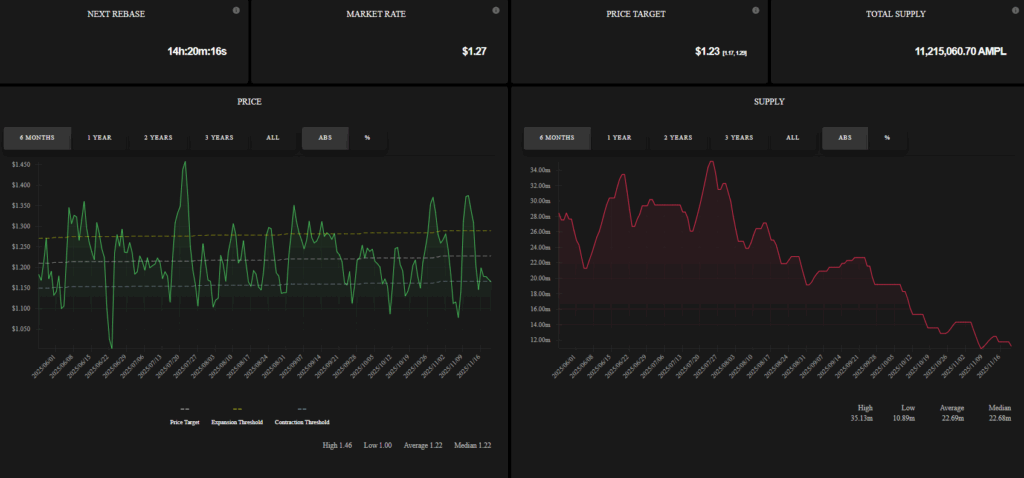Switch Supply chart to percent mode
The height and width of the screenshot is (478, 1024).
click(886, 137)
